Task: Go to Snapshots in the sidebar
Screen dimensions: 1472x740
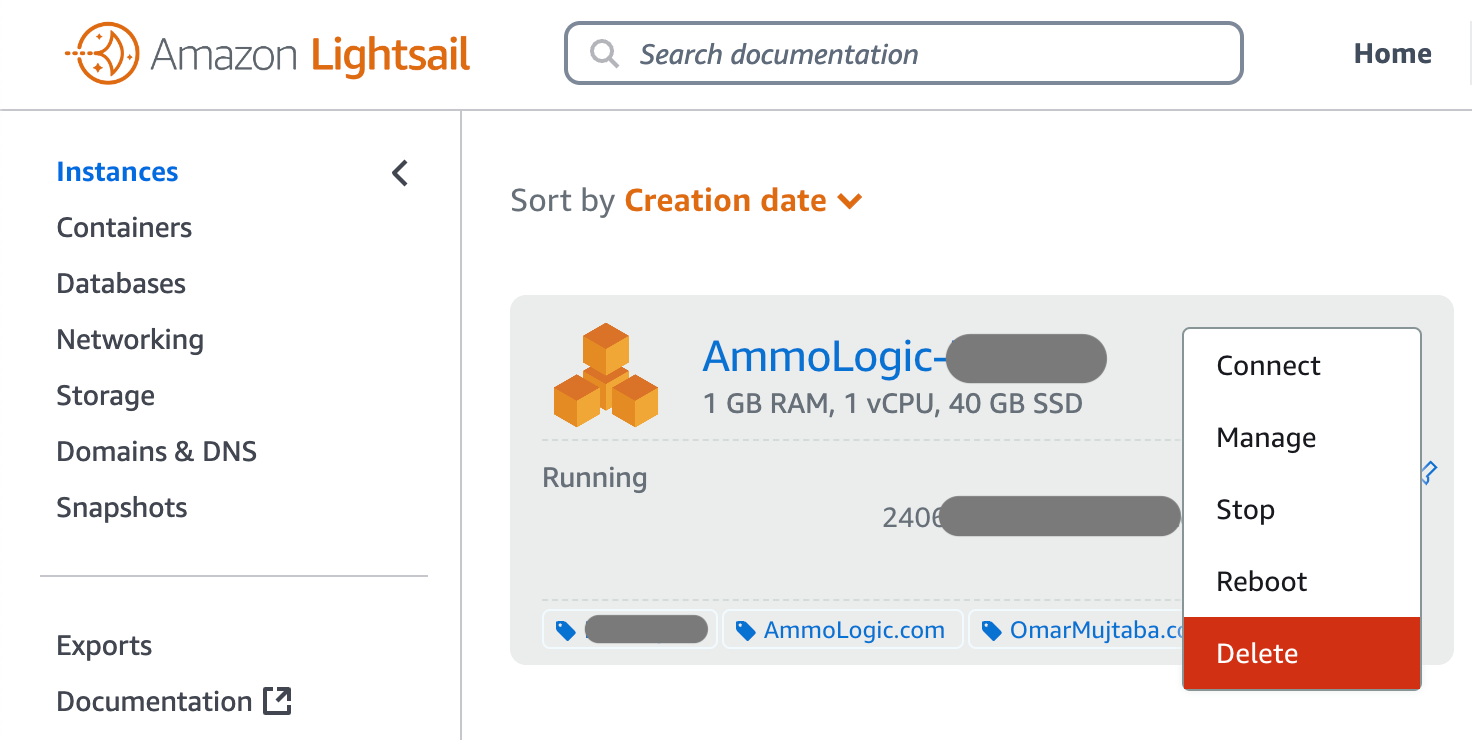Action: tap(121, 507)
